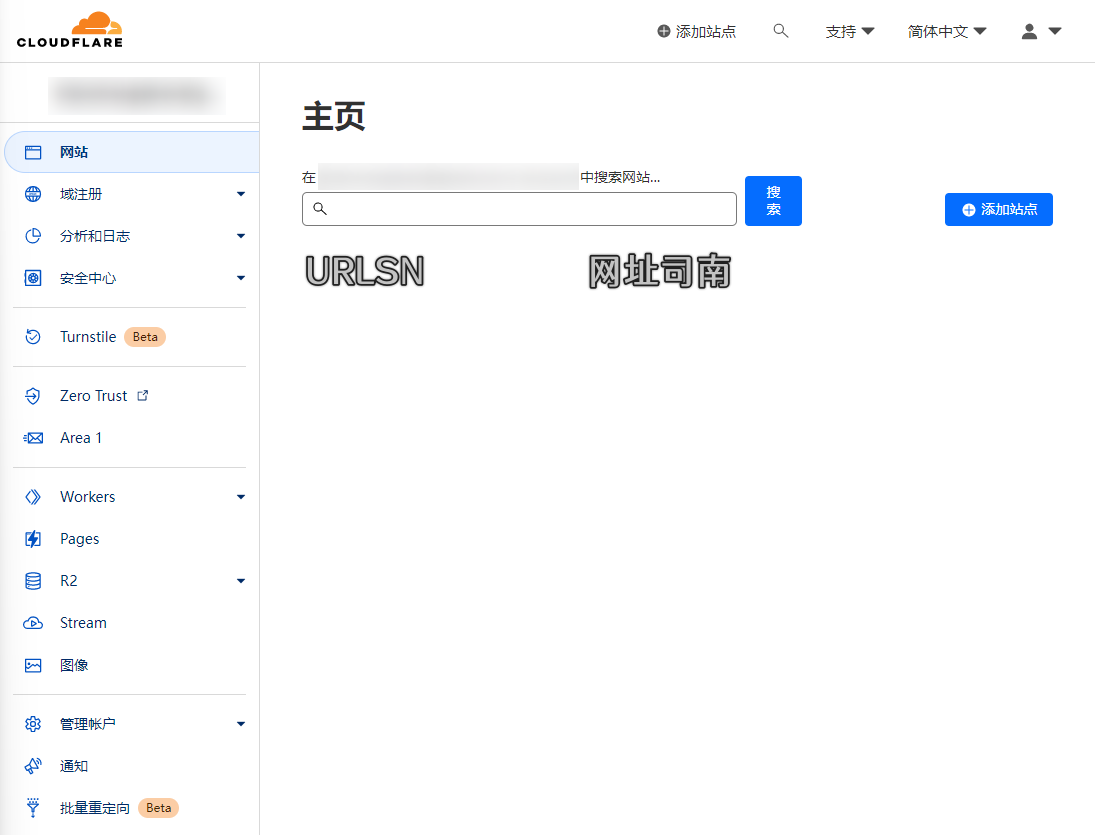Select the 批量重定向 sidebar icon
The image size is (1095, 835).
tap(32, 807)
